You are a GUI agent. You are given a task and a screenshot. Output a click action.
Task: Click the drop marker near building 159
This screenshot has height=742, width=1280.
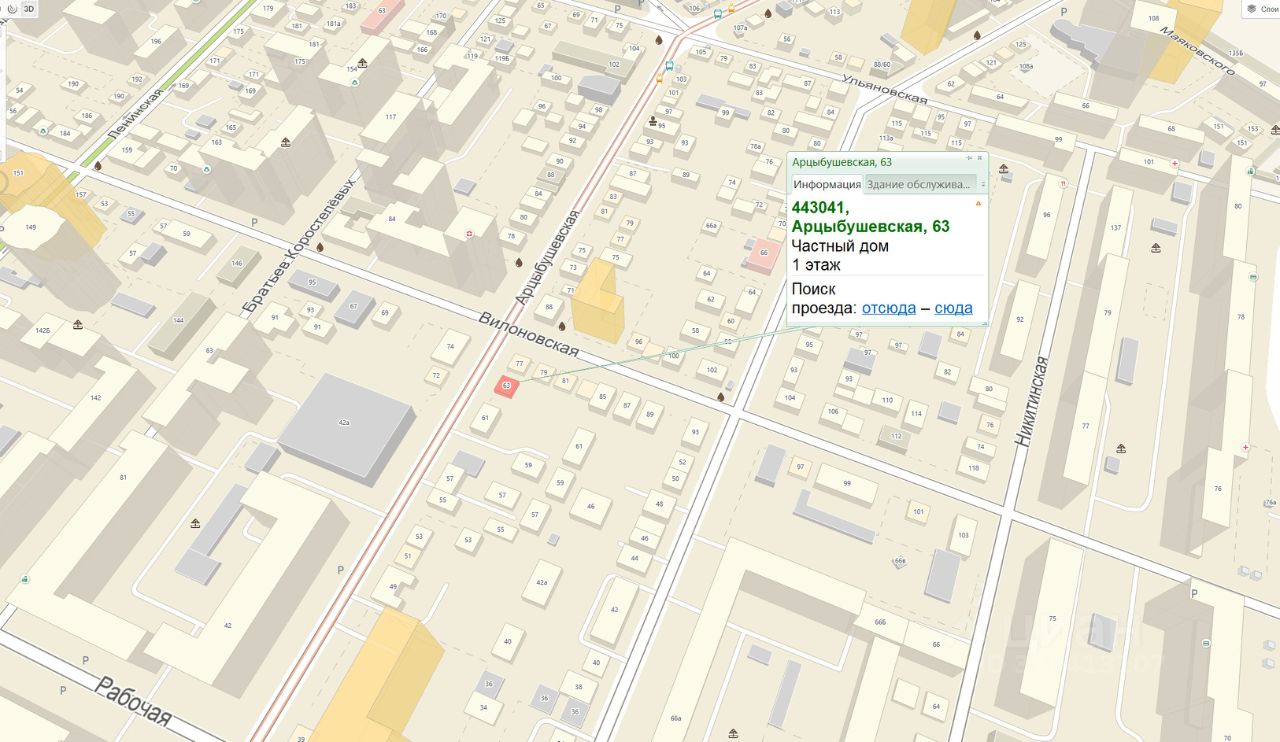98,166
